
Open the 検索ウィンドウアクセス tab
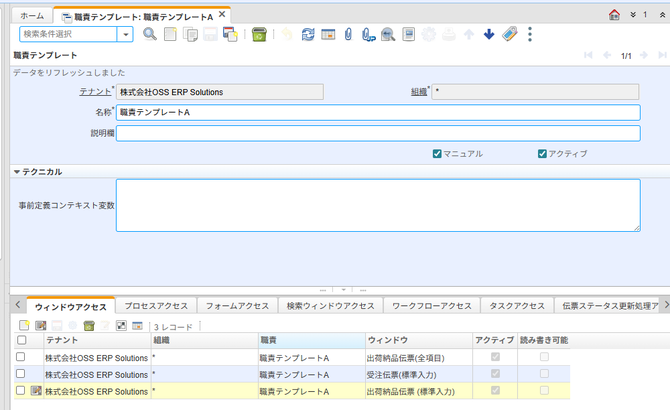click(330, 306)
